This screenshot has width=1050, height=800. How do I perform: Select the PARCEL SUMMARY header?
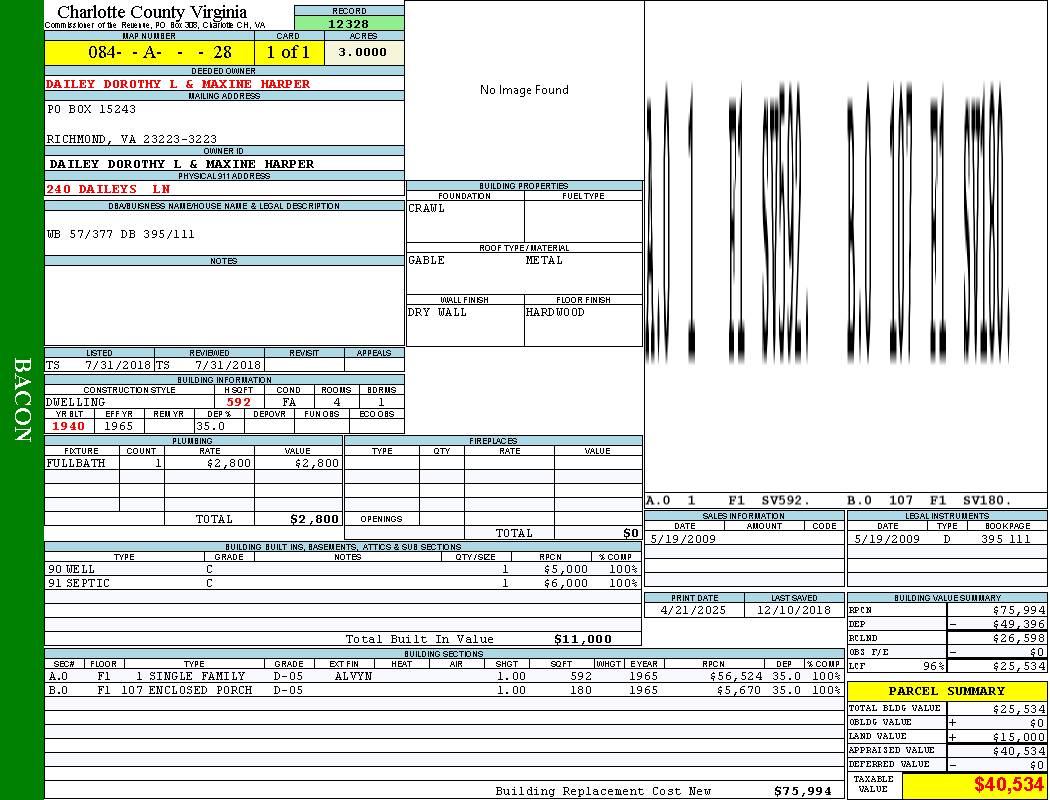click(947, 691)
